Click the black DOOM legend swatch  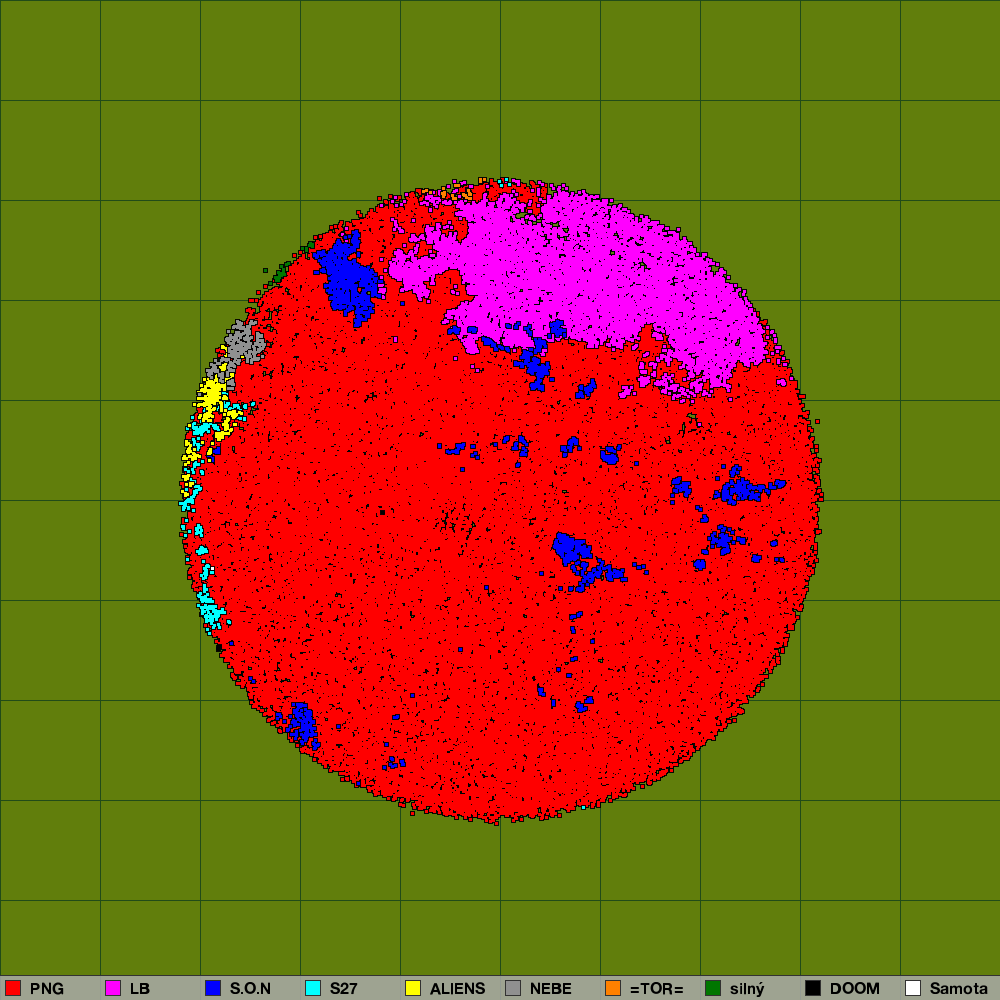[x=813, y=988]
